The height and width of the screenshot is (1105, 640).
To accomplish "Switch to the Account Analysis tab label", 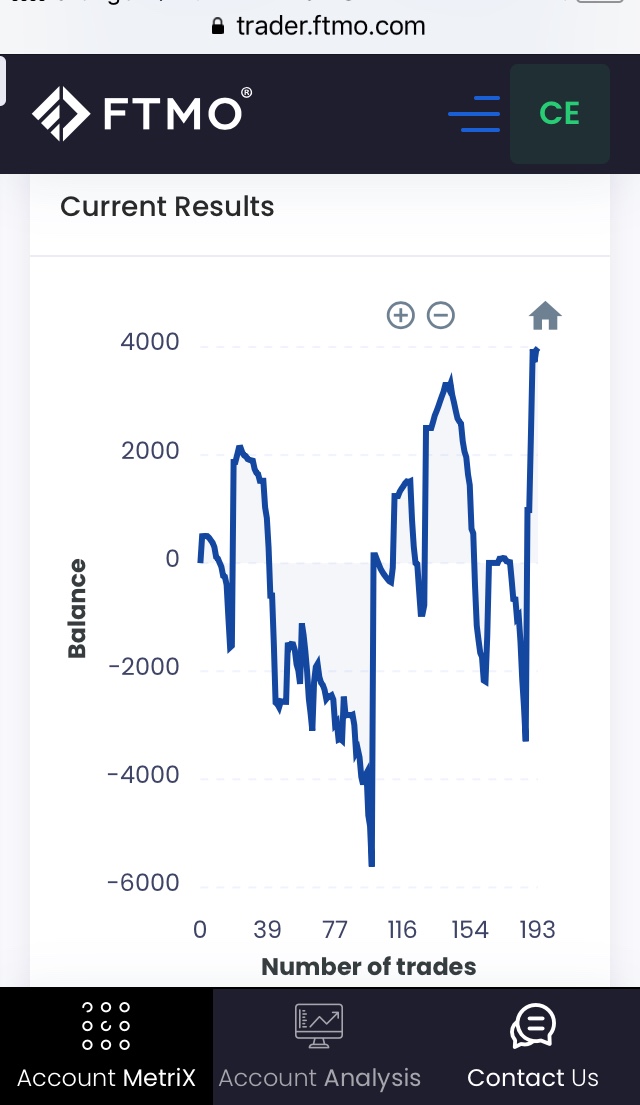I will tap(319, 1078).
